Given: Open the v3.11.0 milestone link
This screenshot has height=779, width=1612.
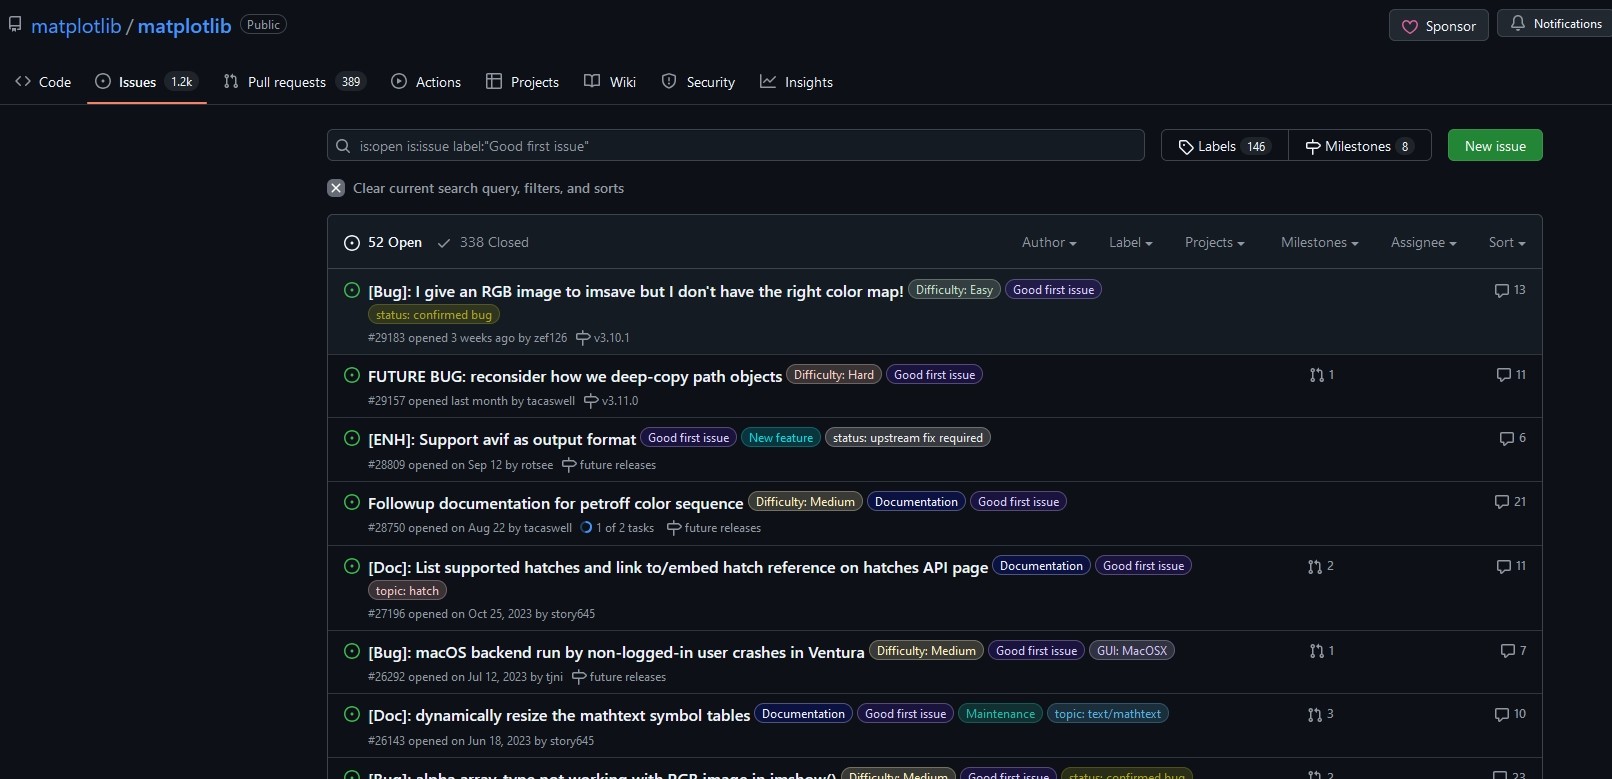Looking at the screenshot, I should [x=611, y=401].
